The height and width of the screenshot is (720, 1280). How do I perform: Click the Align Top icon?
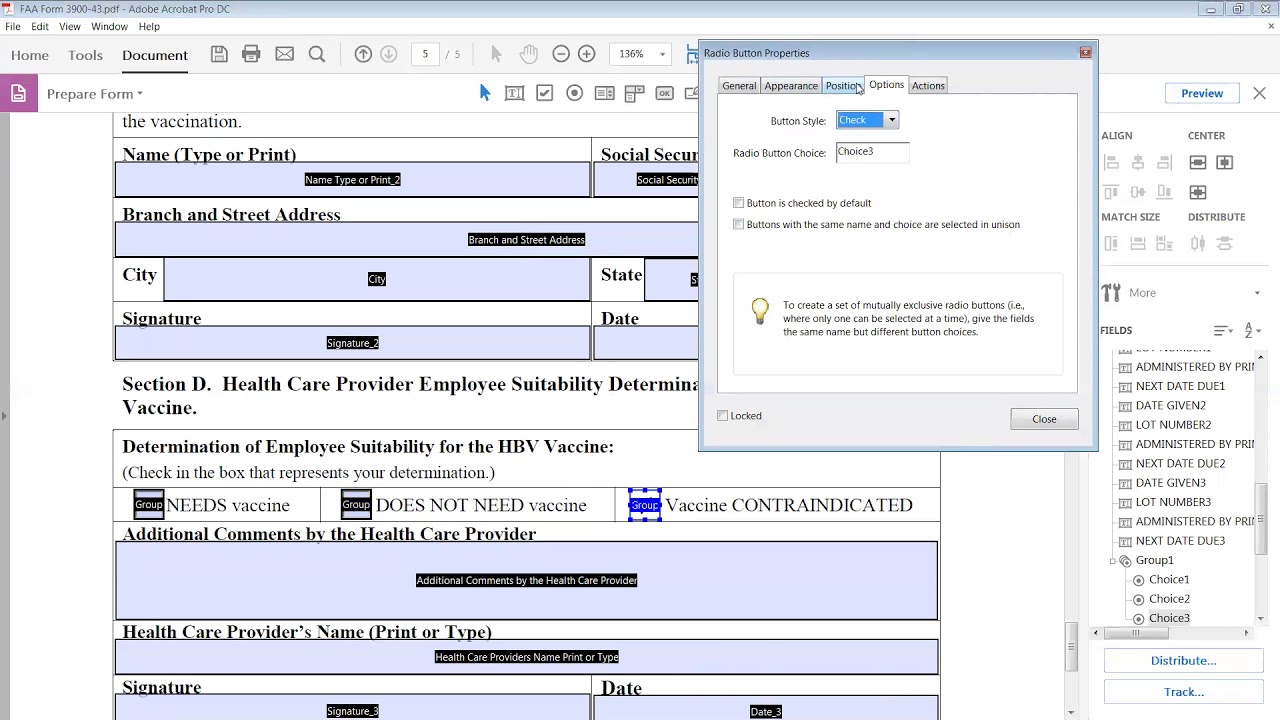[1111, 192]
